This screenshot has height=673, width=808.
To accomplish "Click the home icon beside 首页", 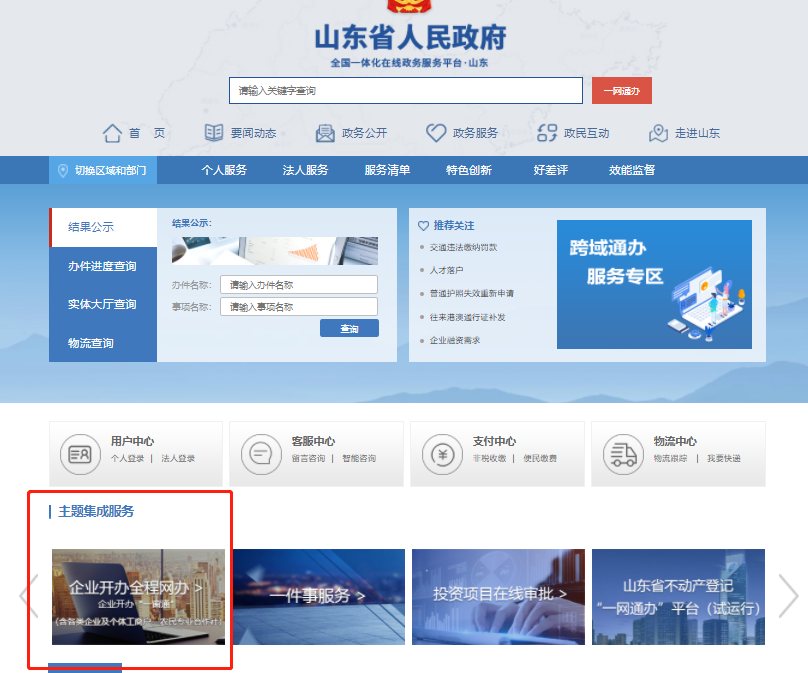I will (x=112, y=133).
